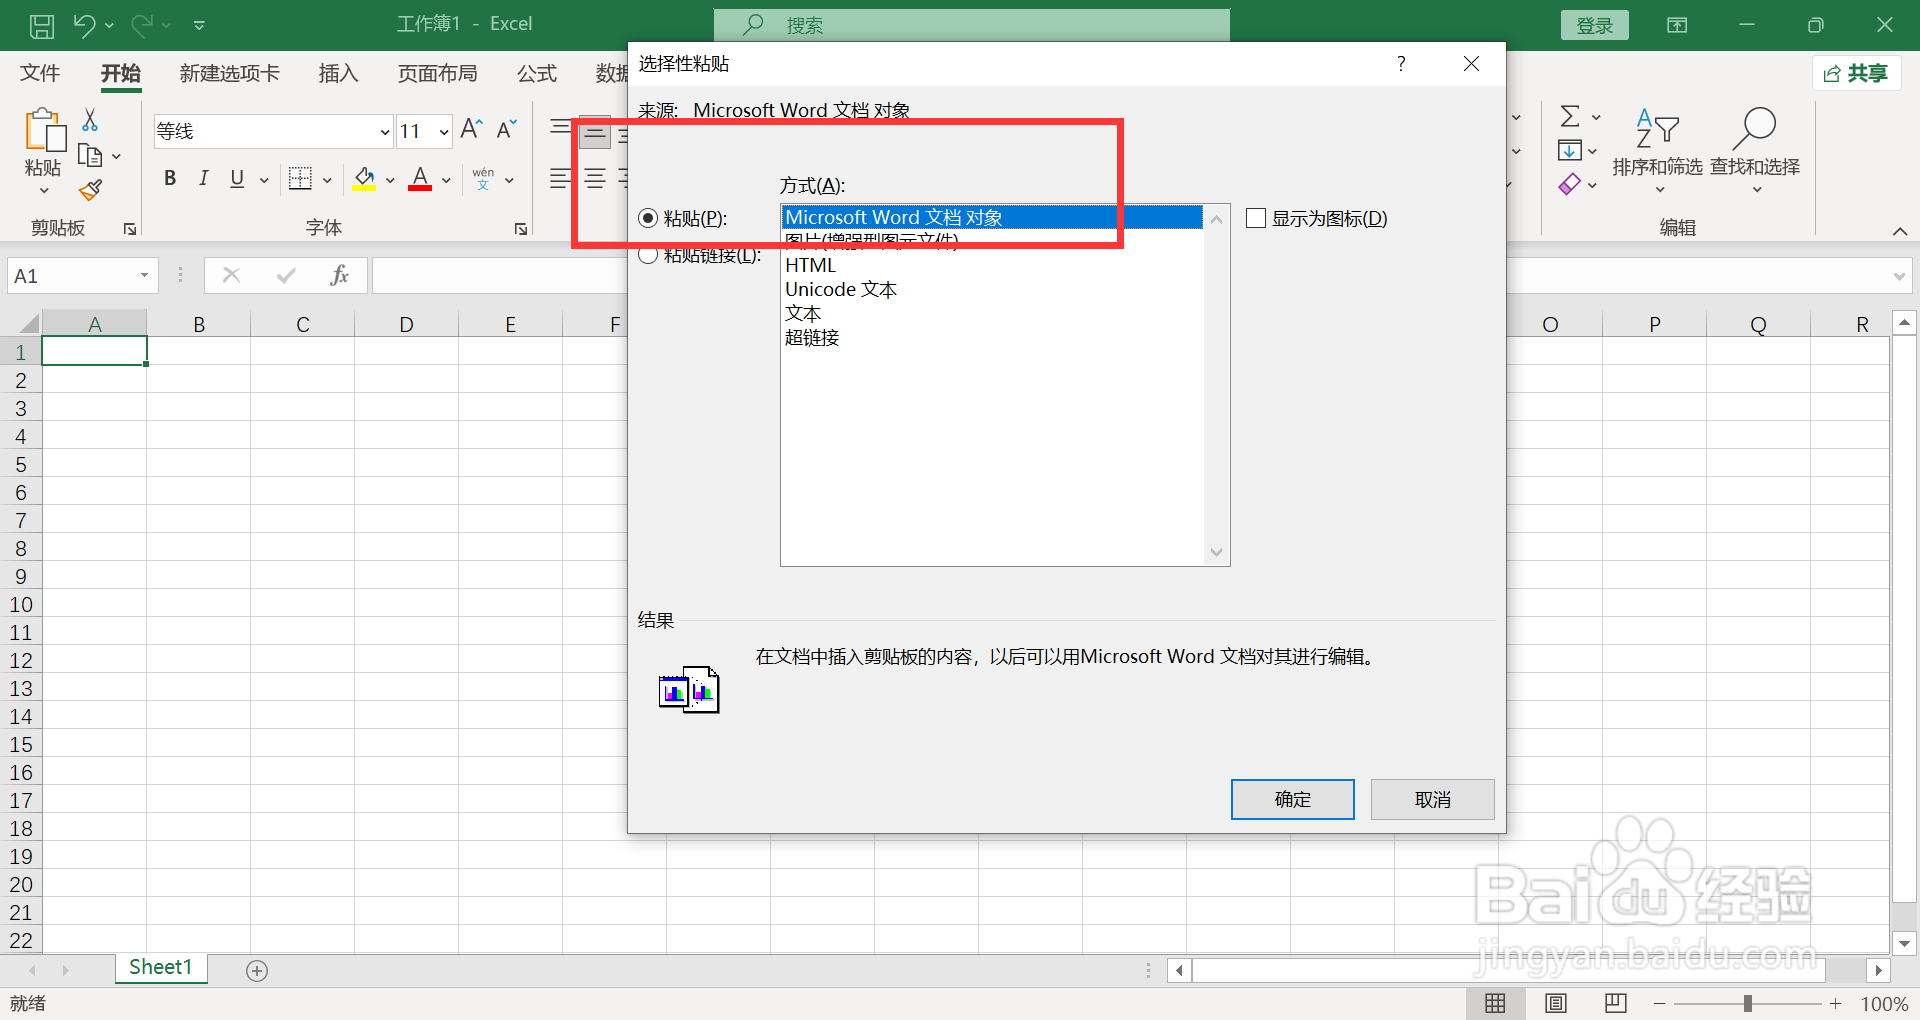Toggle Bold formatting

point(170,178)
